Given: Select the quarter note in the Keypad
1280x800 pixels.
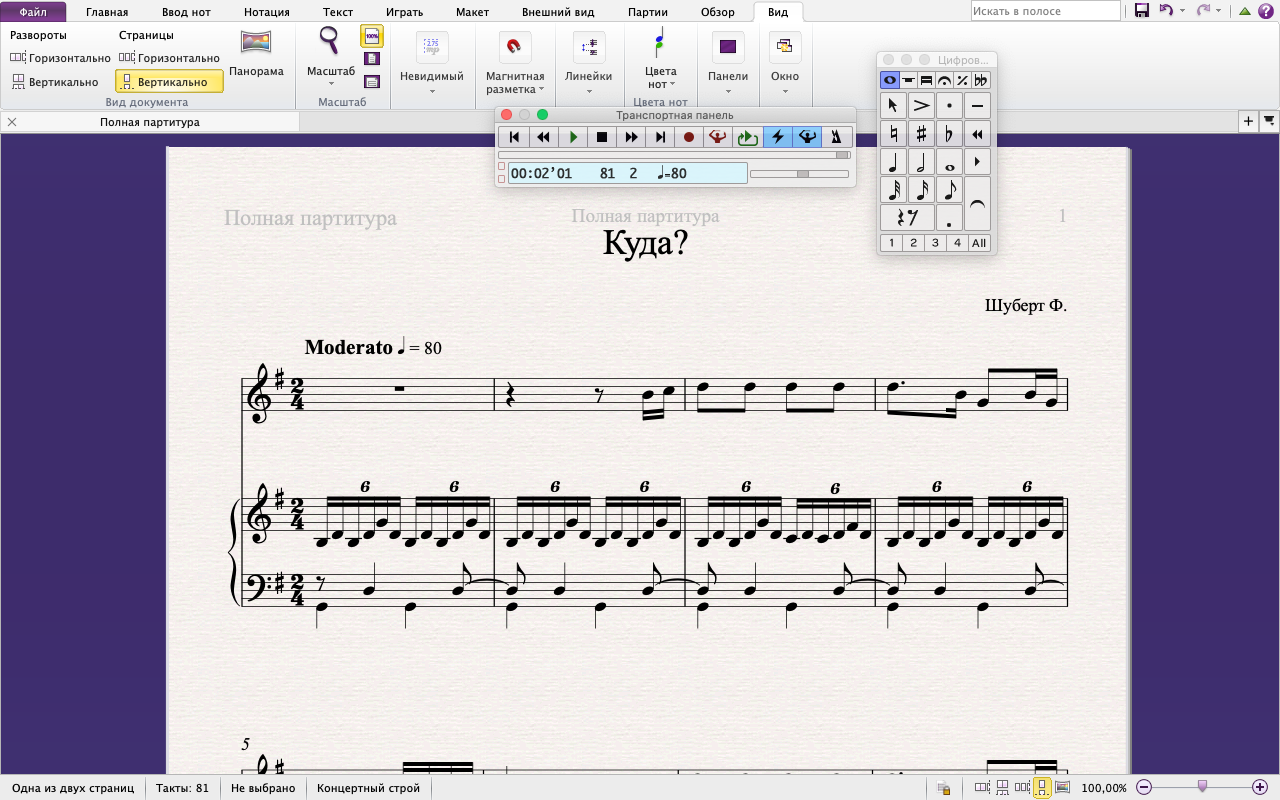Looking at the screenshot, I should point(893,162).
